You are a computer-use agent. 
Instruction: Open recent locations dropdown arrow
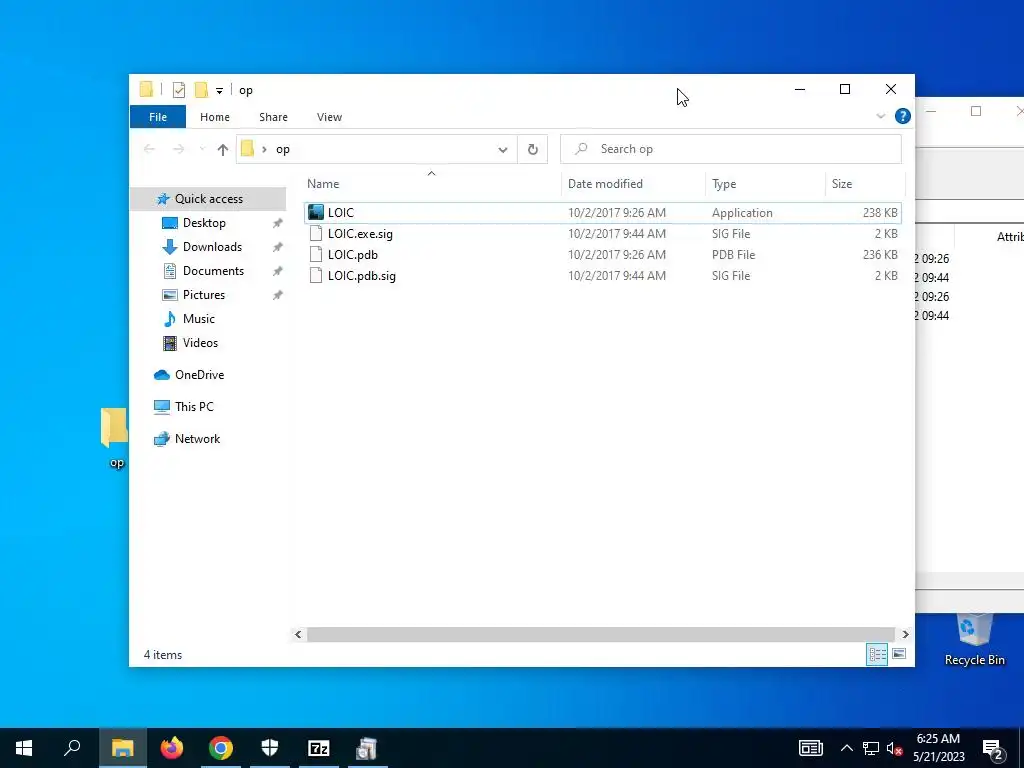click(x=202, y=150)
